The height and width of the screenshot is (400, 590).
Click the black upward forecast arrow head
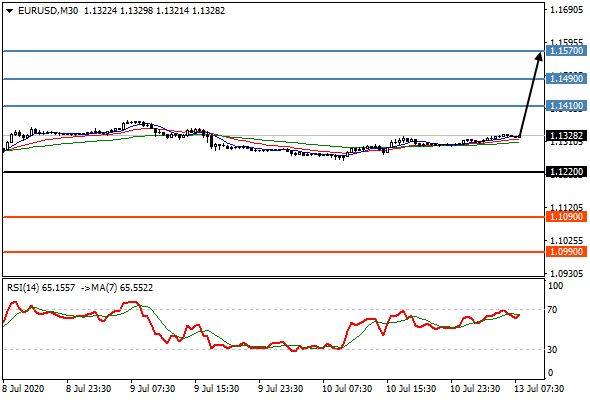[x=539, y=56]
